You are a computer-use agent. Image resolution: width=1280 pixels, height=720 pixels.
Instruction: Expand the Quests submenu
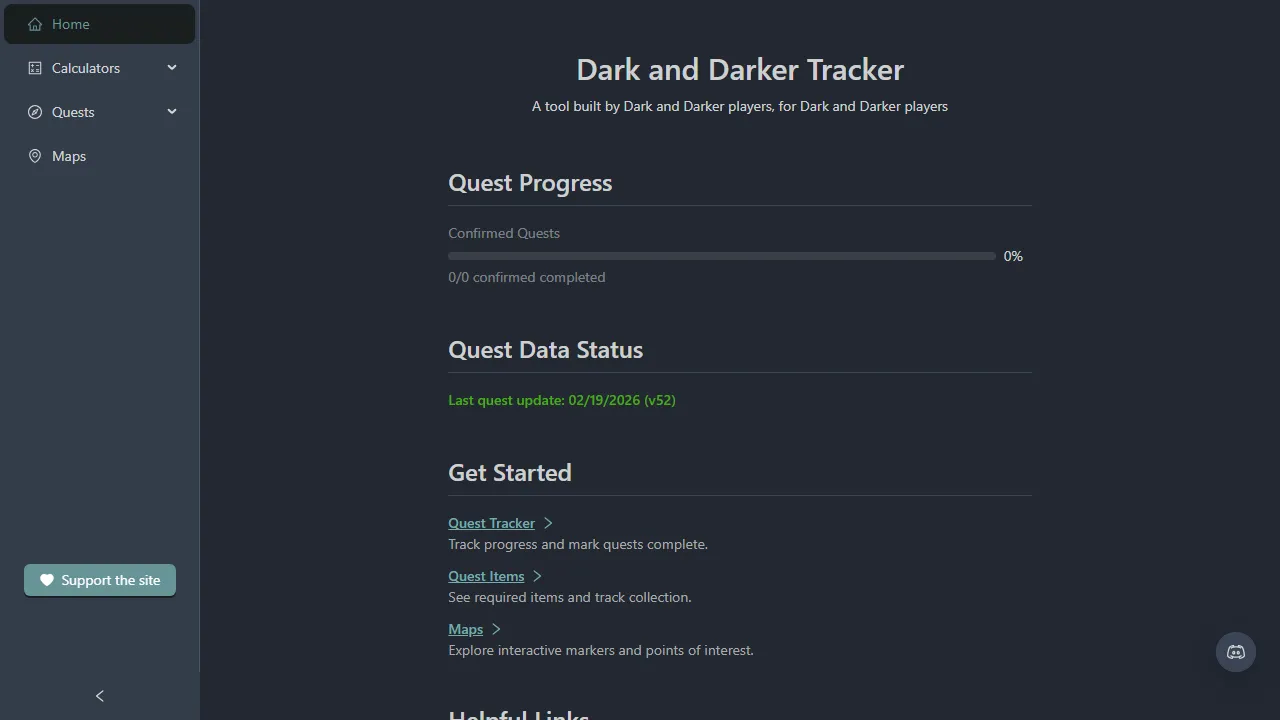tap(171, 111)
